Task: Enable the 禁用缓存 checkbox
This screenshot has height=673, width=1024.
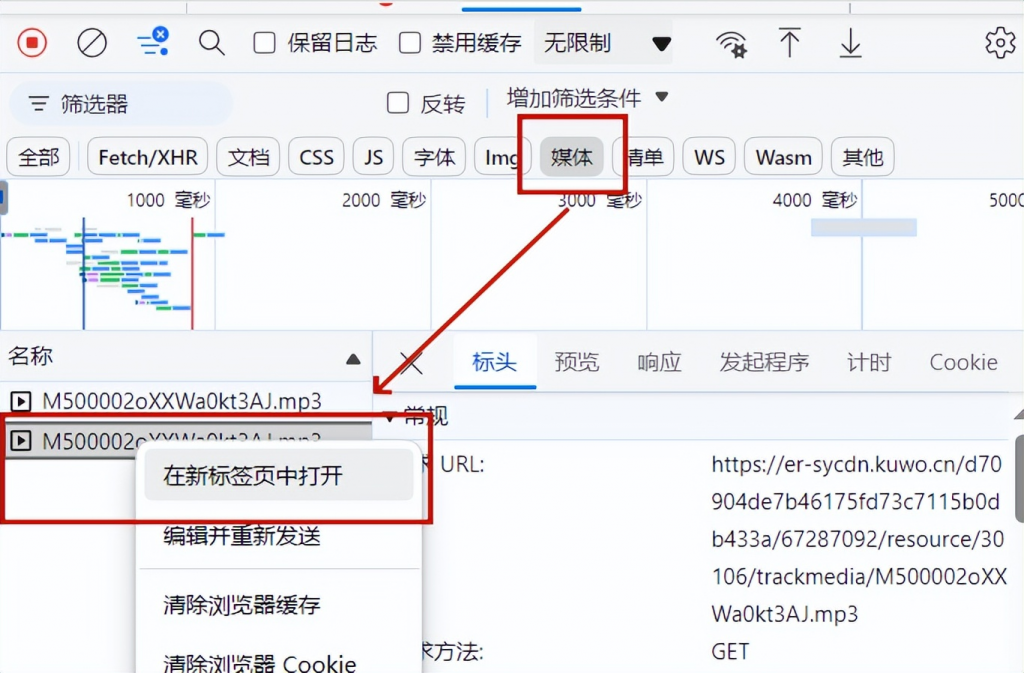Action: [x=410, y=42]
